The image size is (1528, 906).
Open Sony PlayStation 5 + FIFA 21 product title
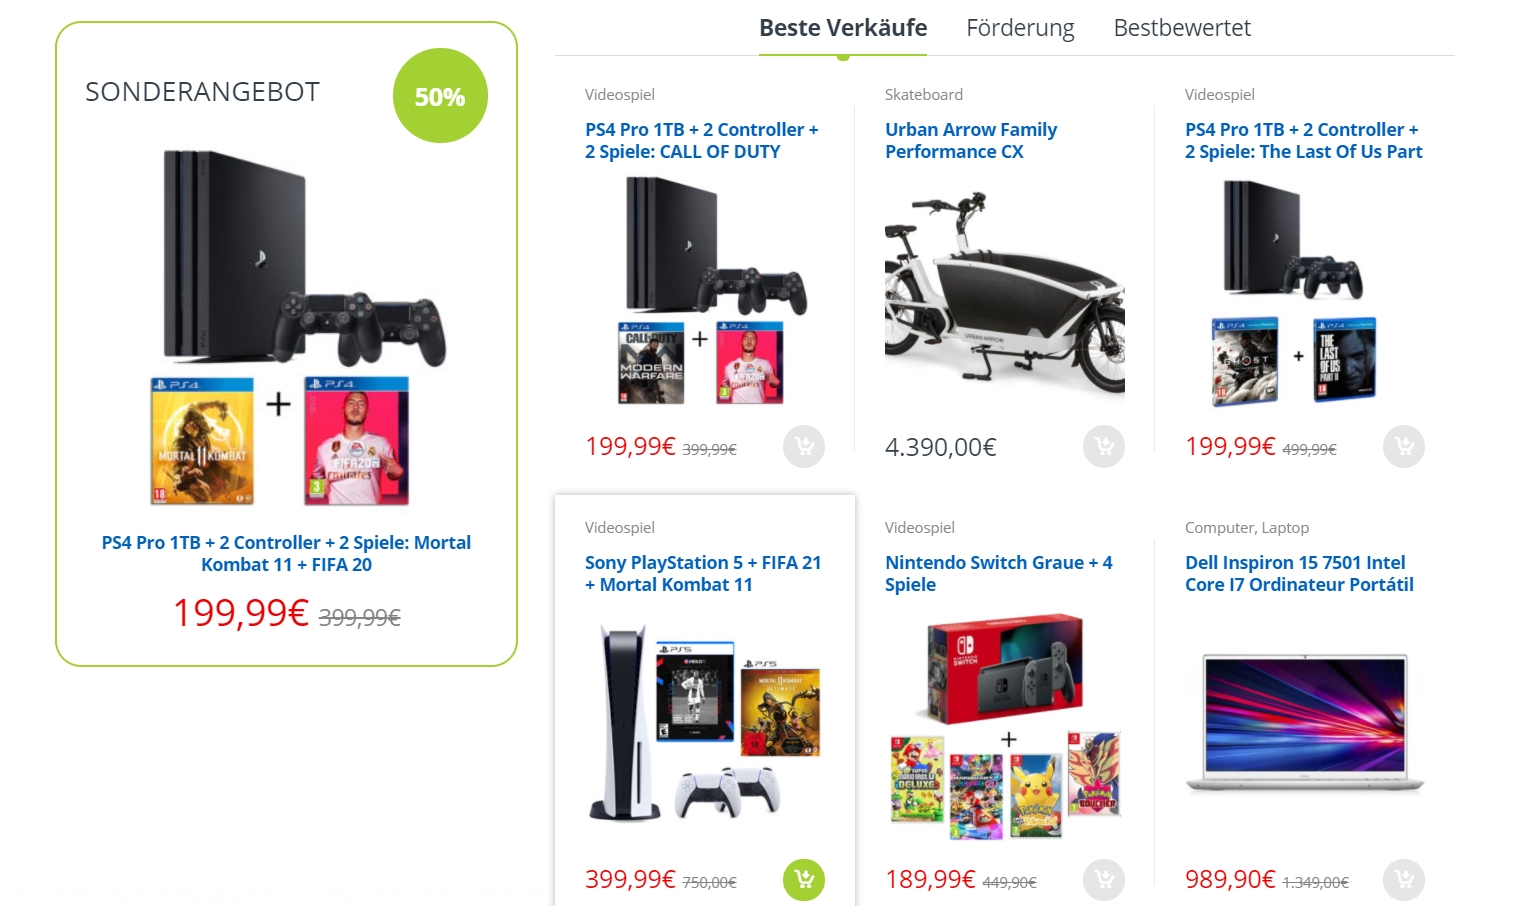(703, 573)
